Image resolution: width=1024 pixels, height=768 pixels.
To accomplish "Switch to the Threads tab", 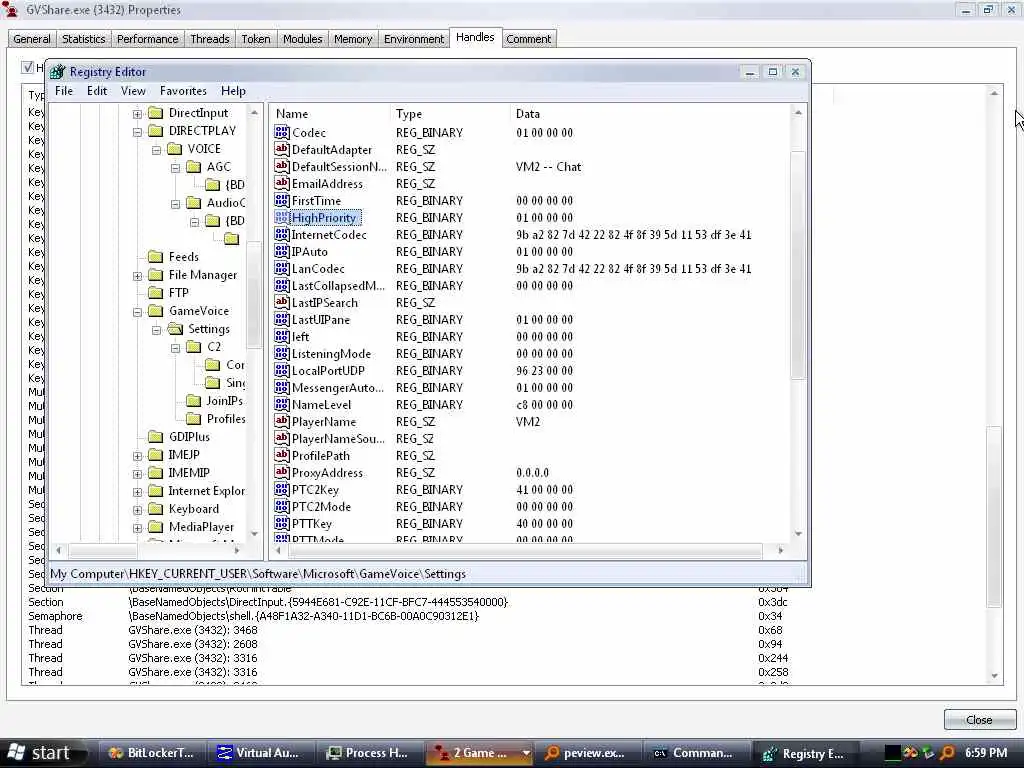I will pyautogui.click(x=210, y=39).
